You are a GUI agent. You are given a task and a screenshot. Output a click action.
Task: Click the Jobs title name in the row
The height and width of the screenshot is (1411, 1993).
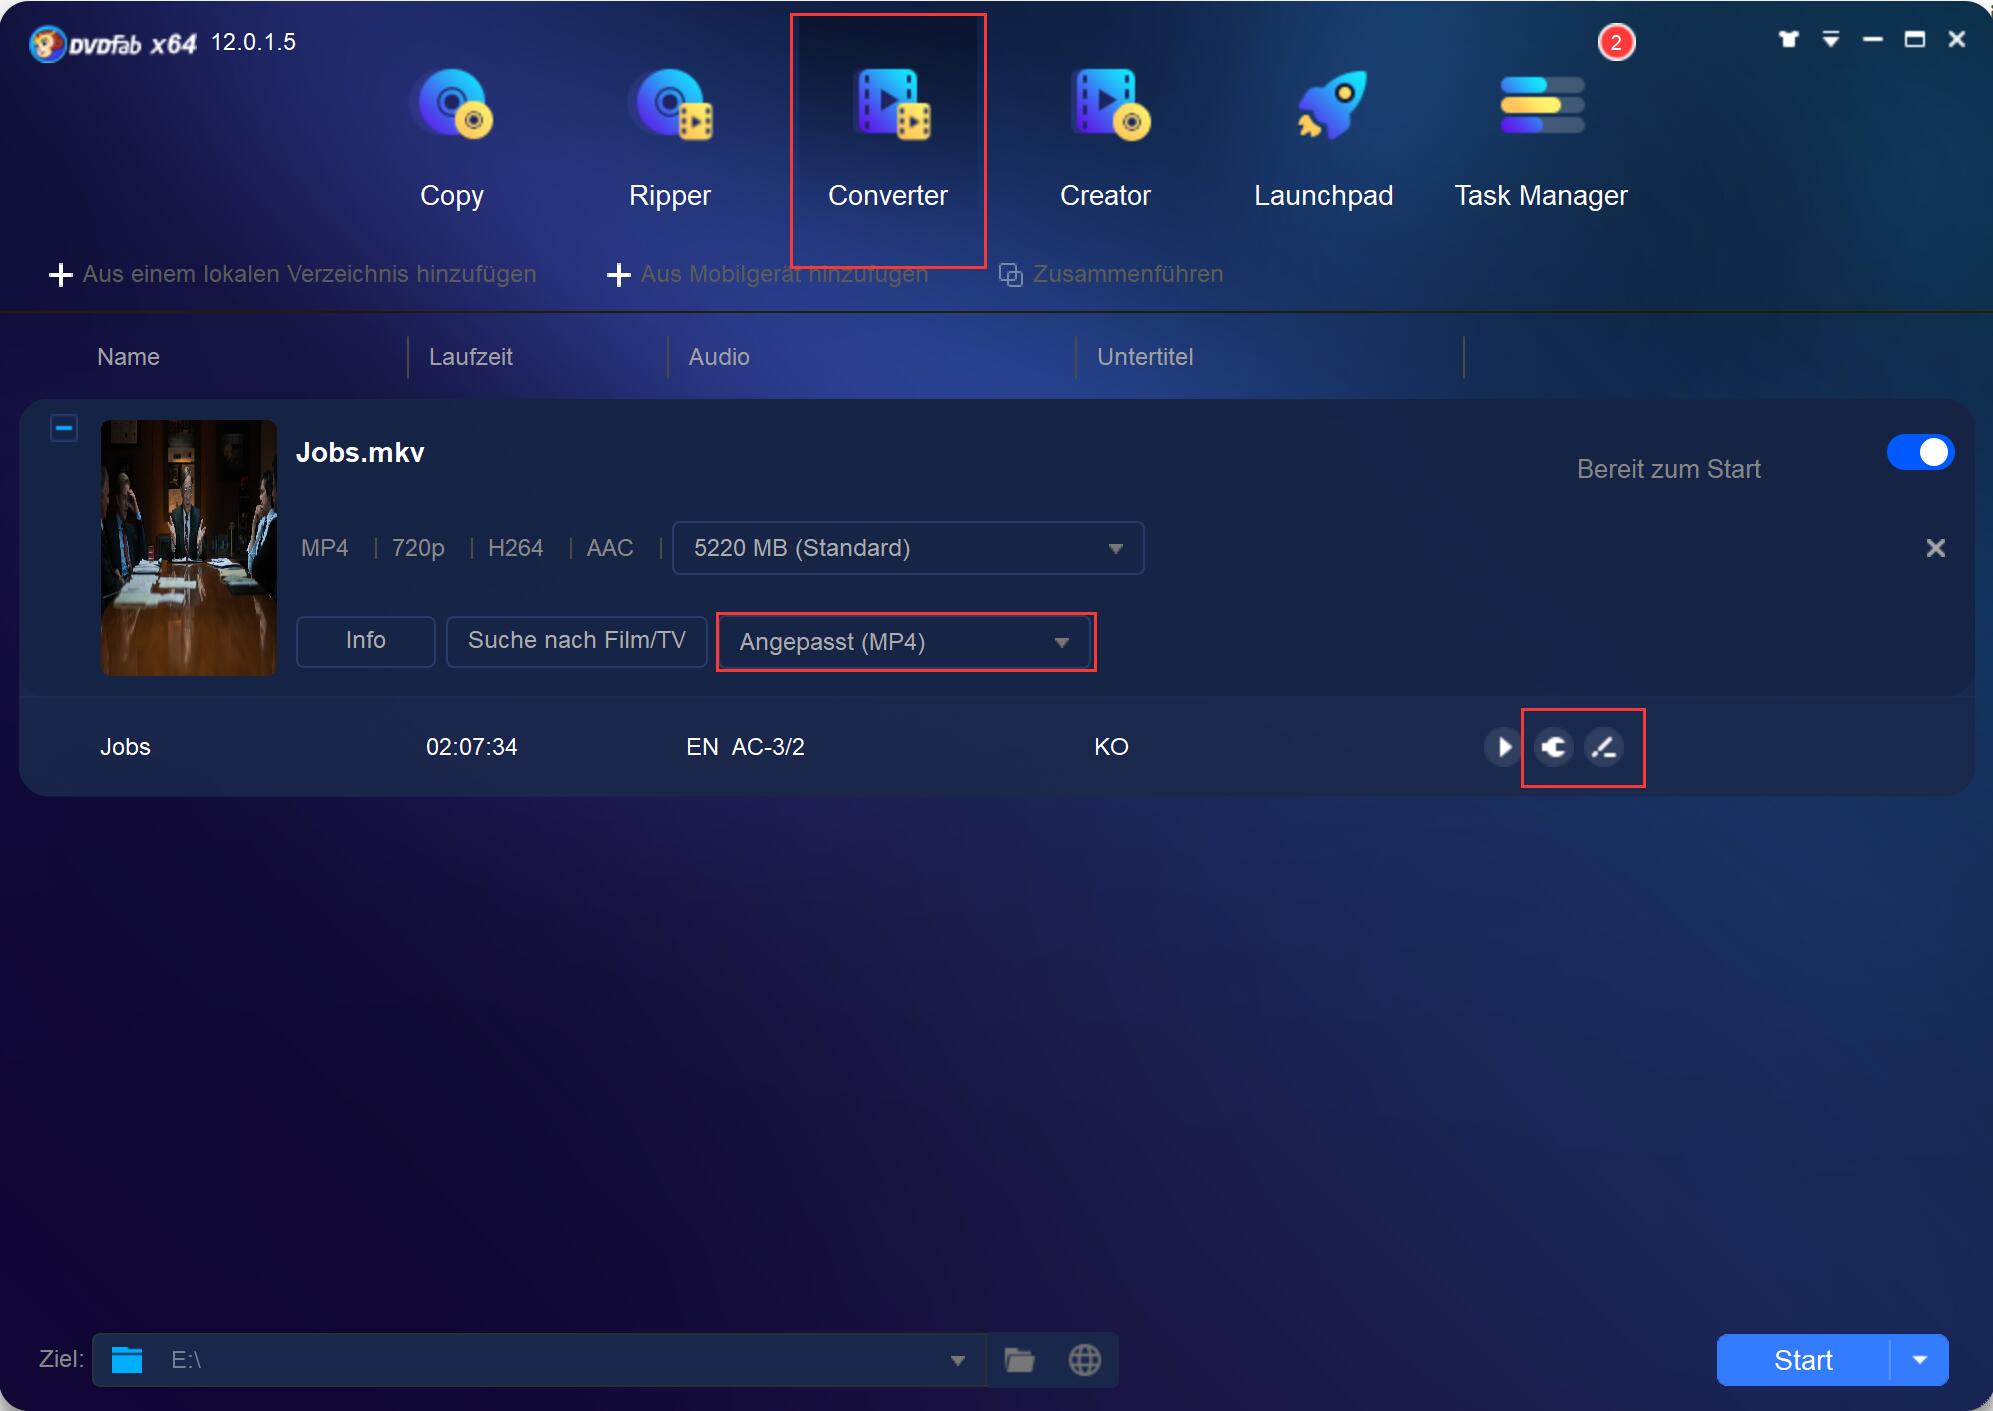(125, 747)
